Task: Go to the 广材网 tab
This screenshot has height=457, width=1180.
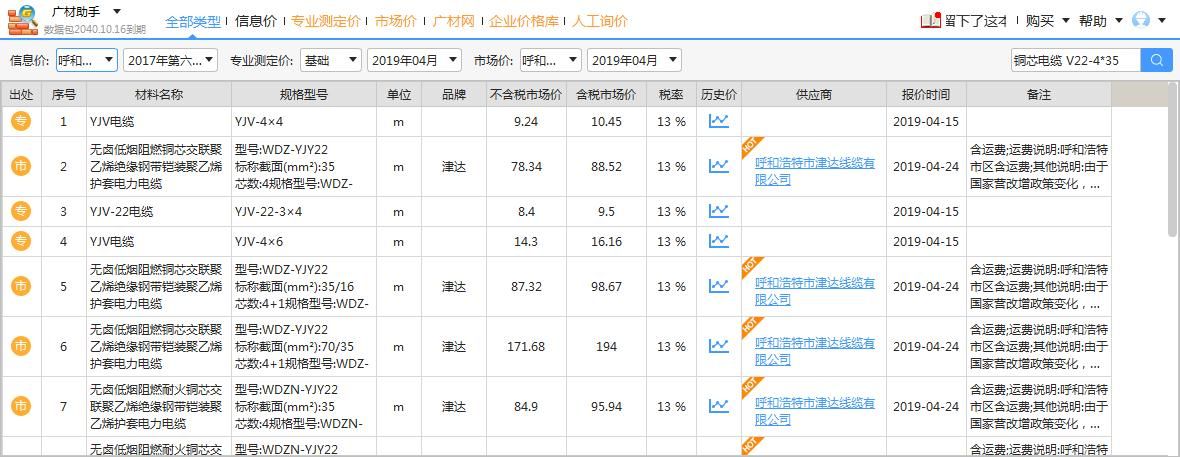Action: click(x=454, y=21)
